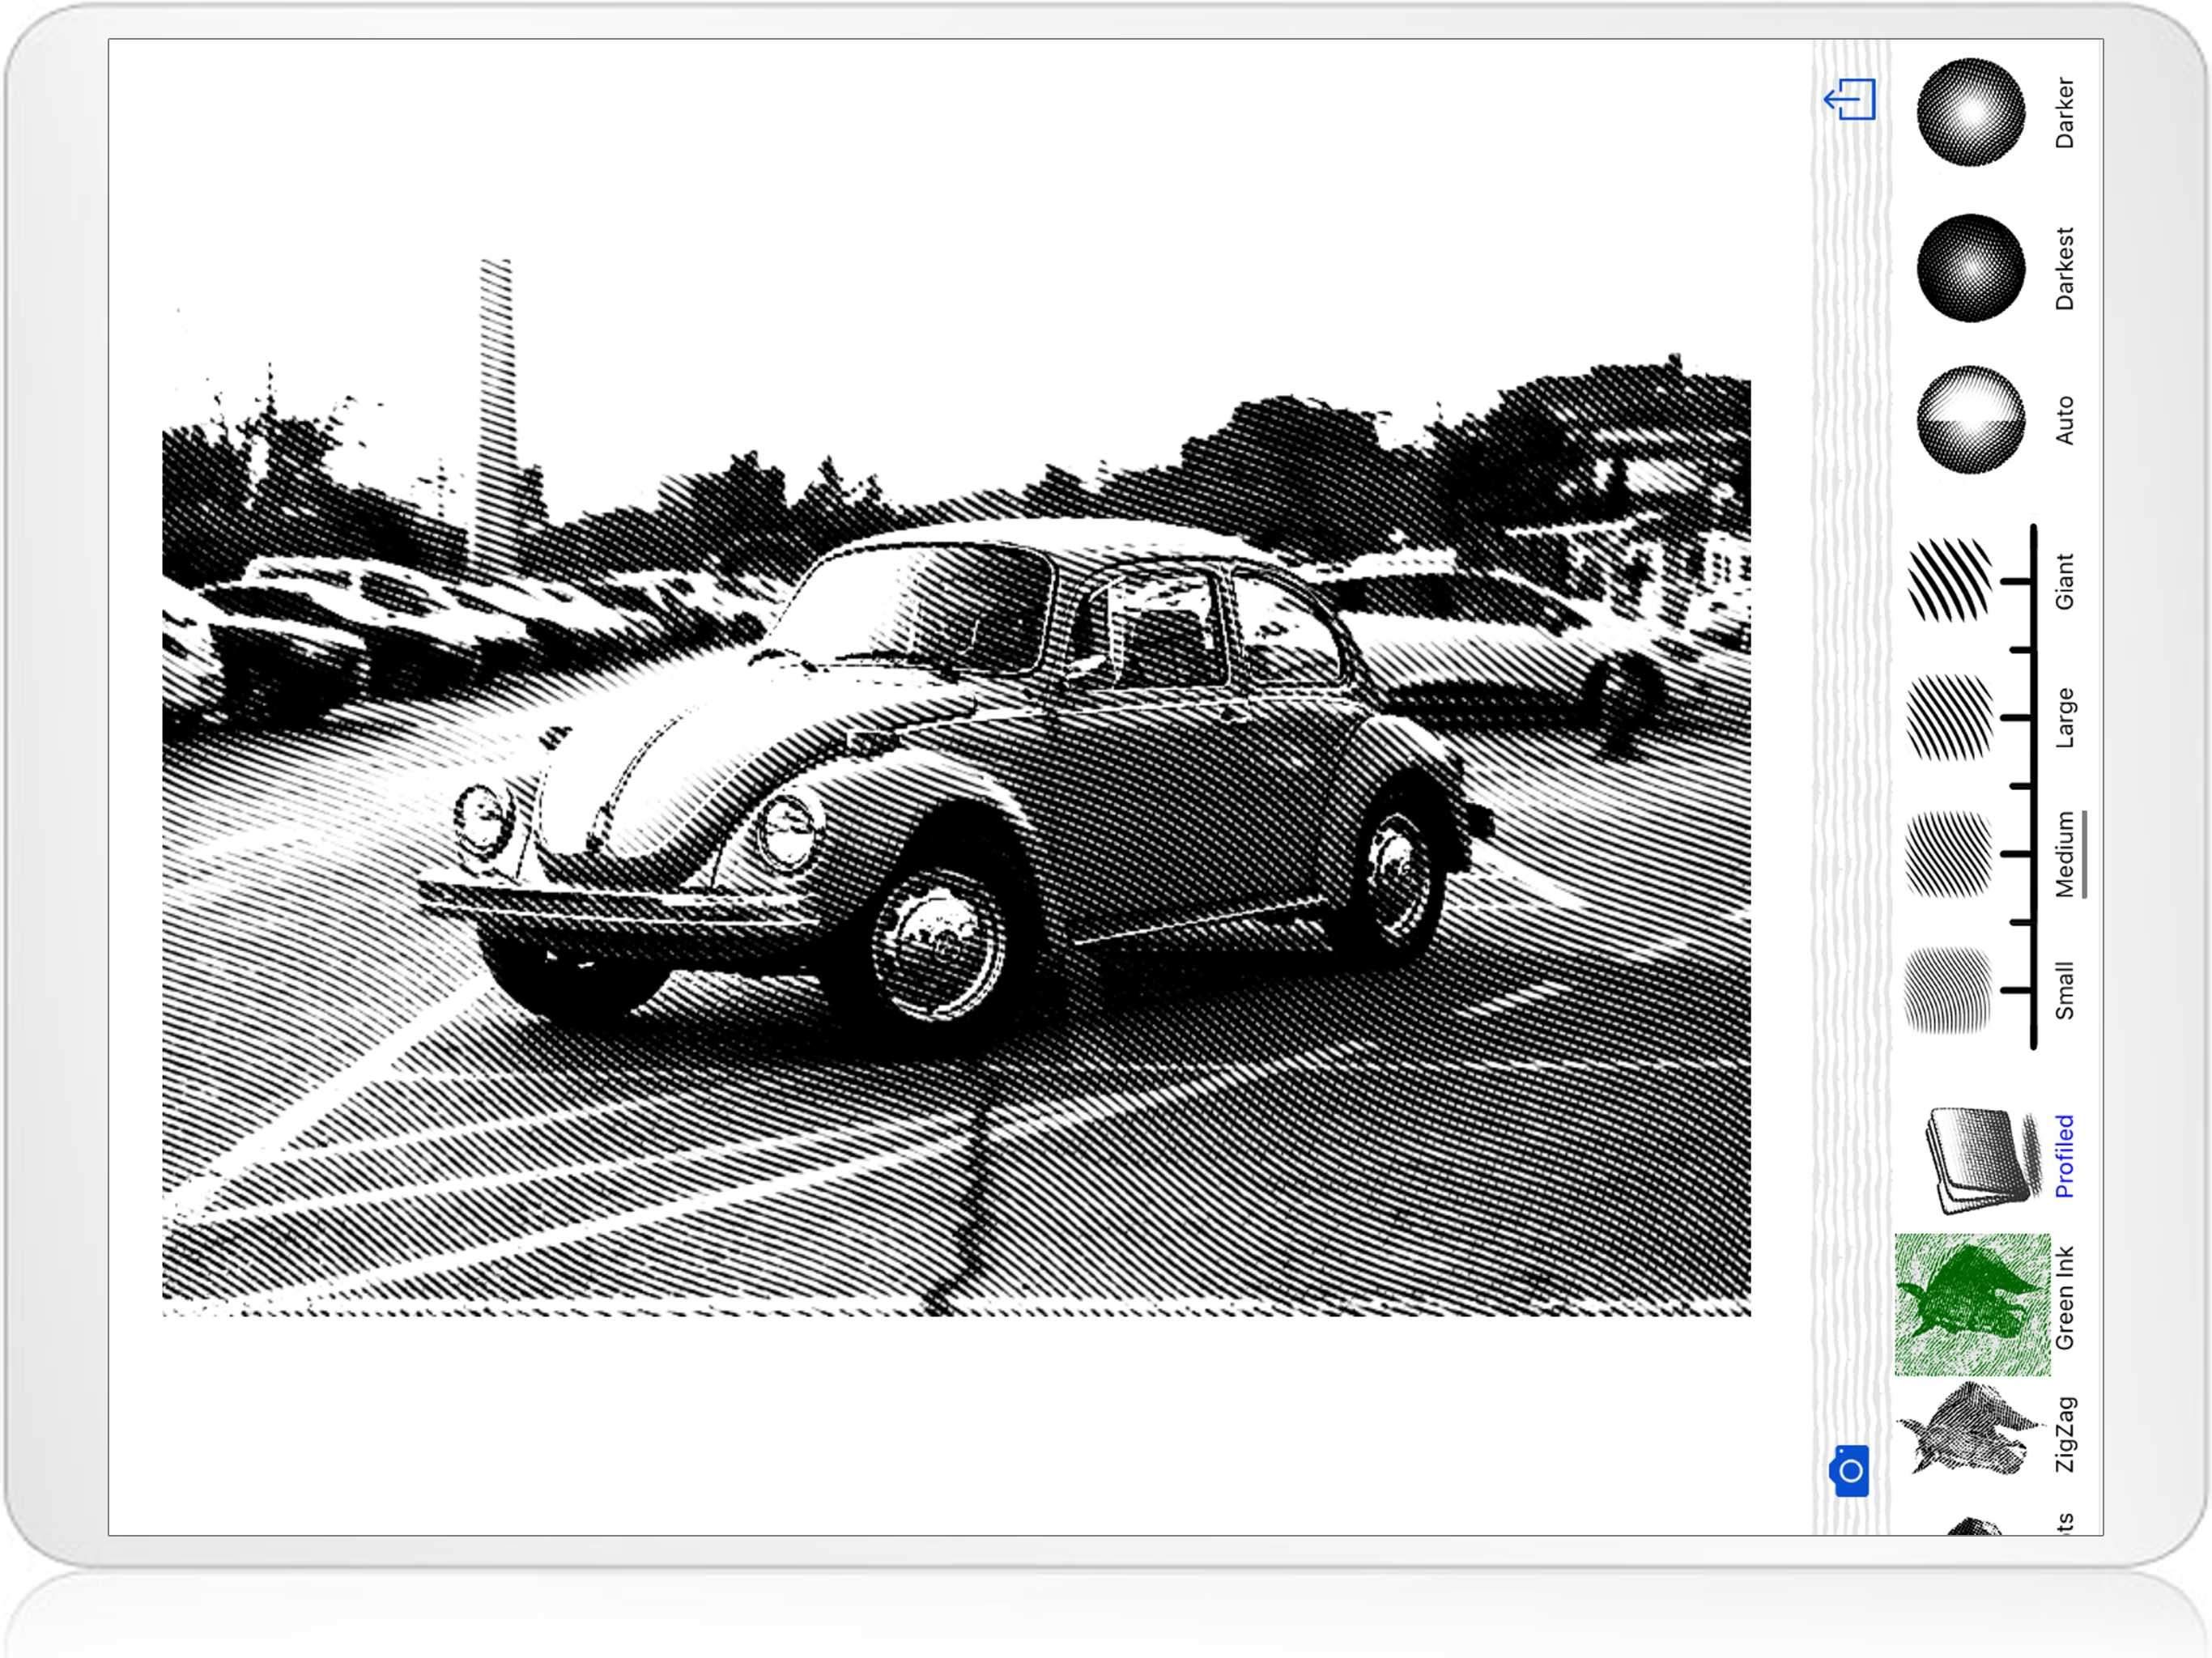
Task: Select partially visible style below ZigZag
Action: click(x=1975, y=1526)
